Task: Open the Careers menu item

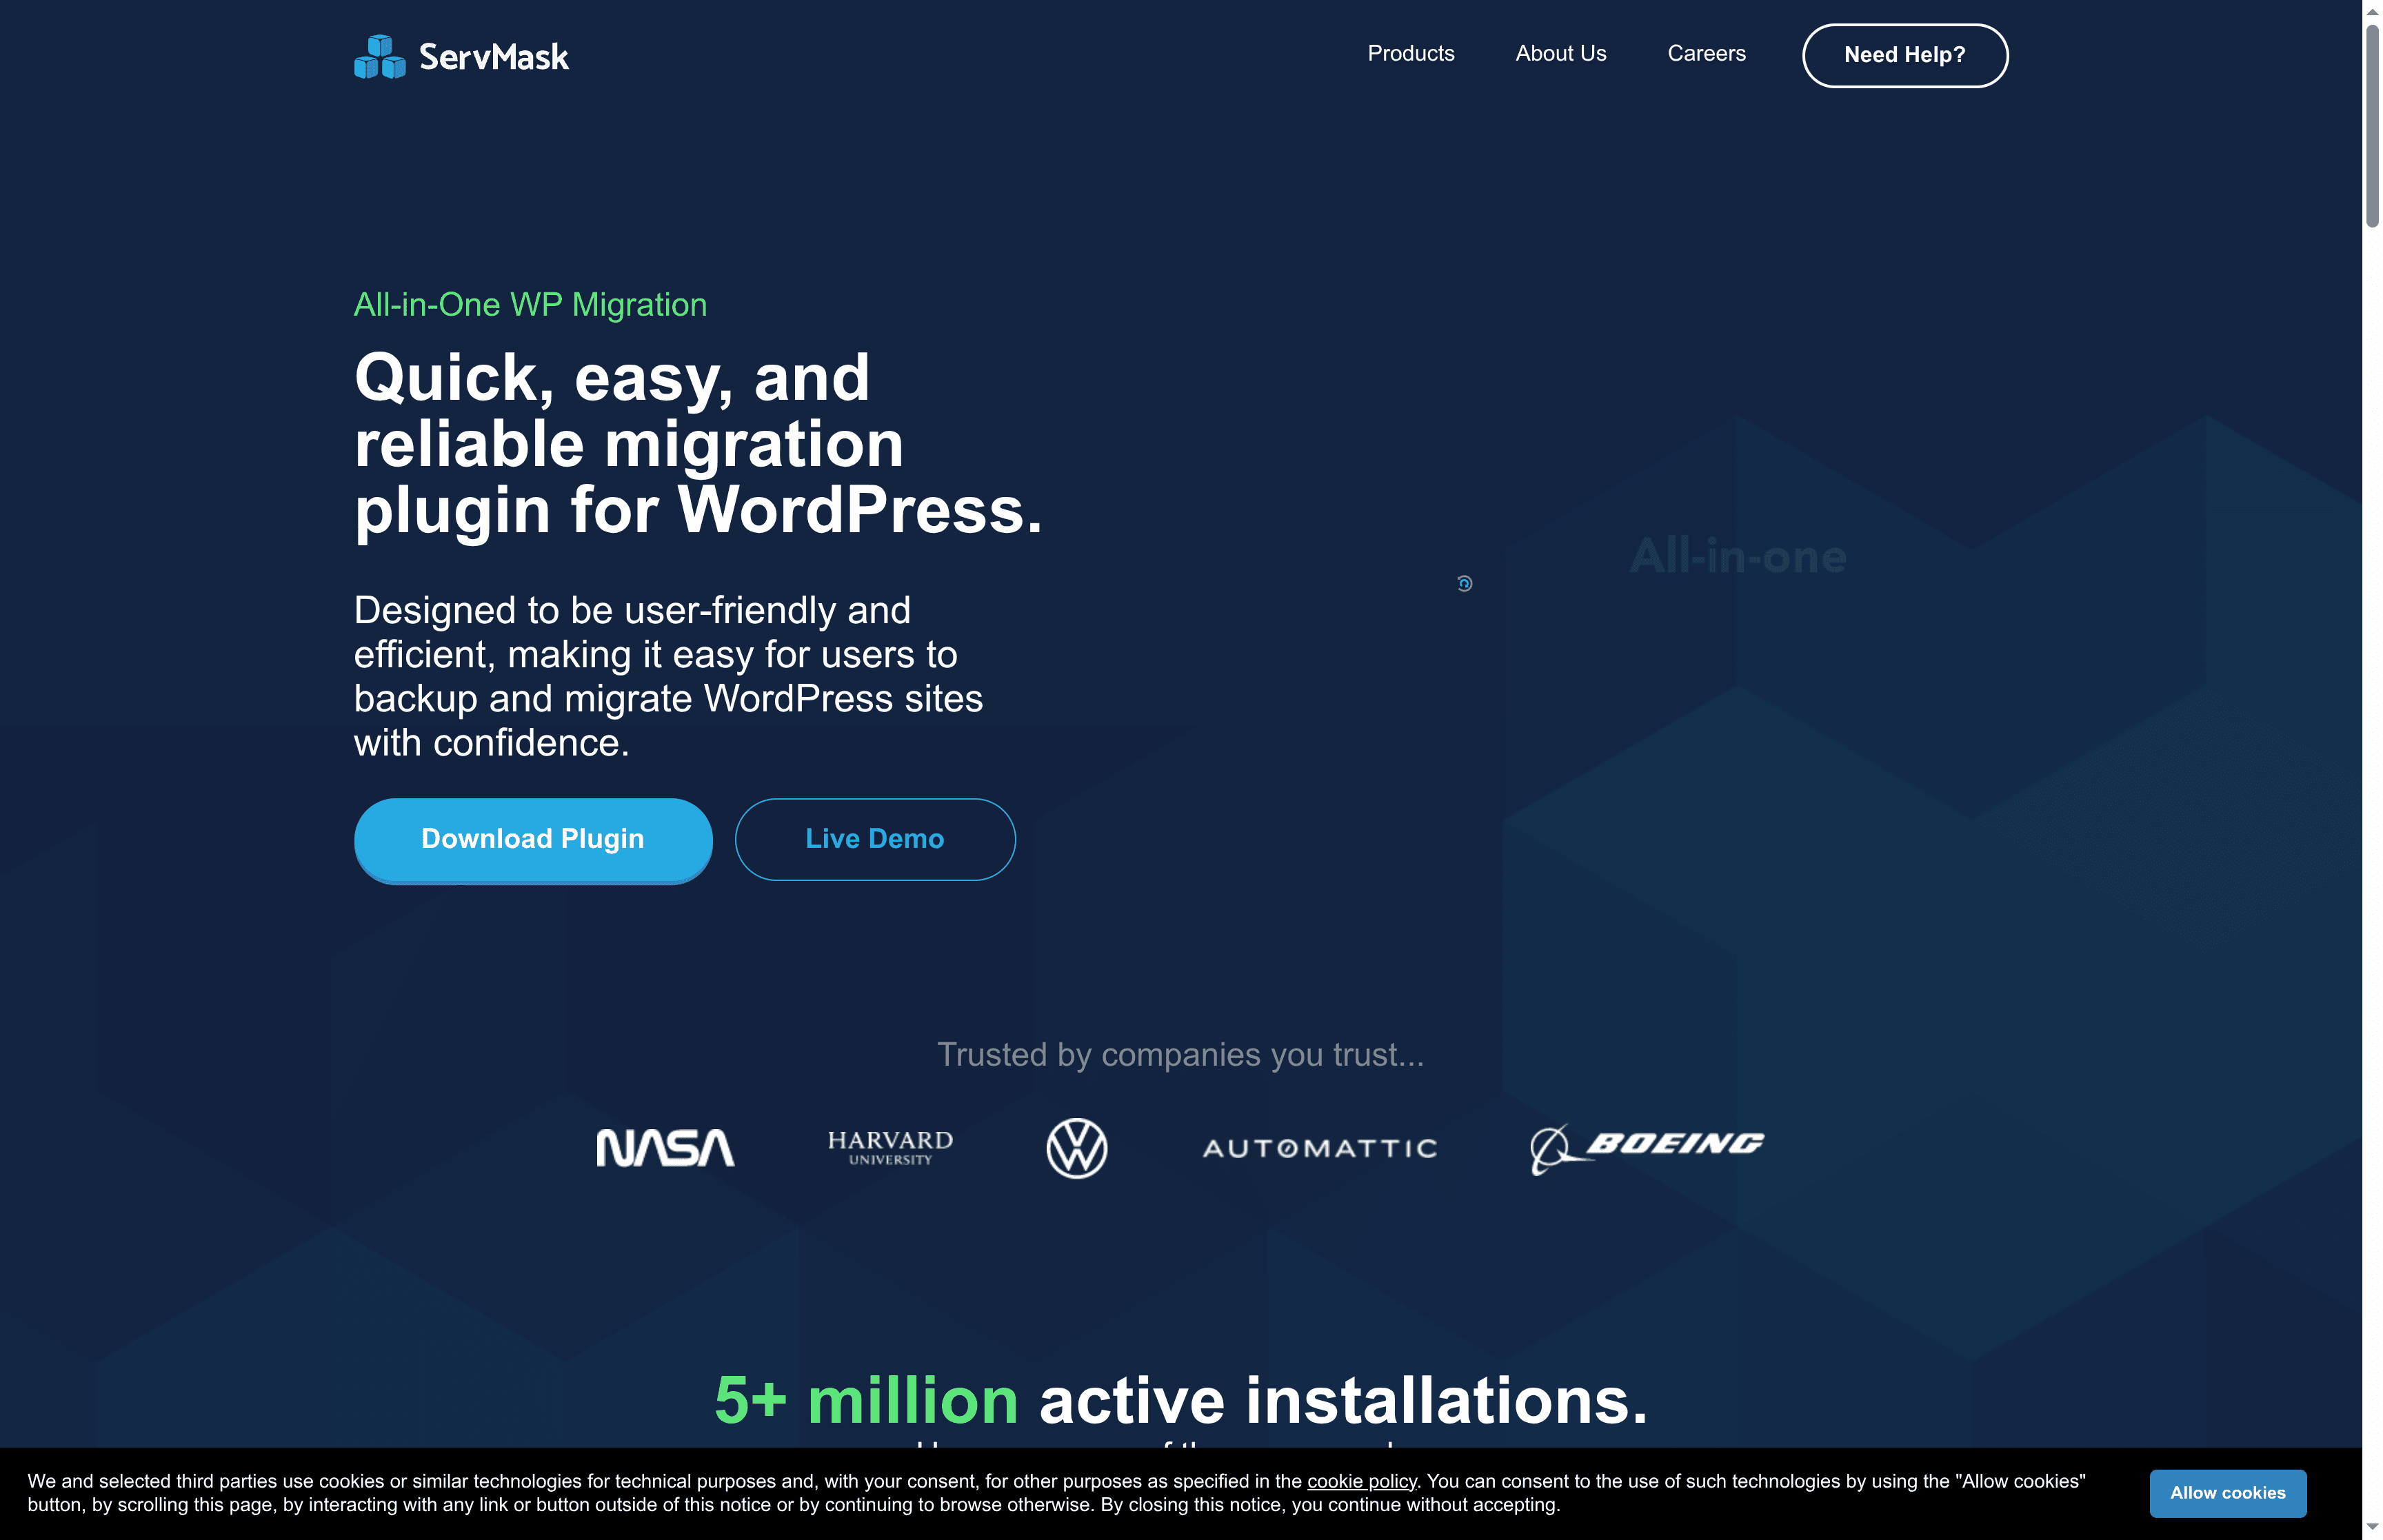Action: 1706,54
